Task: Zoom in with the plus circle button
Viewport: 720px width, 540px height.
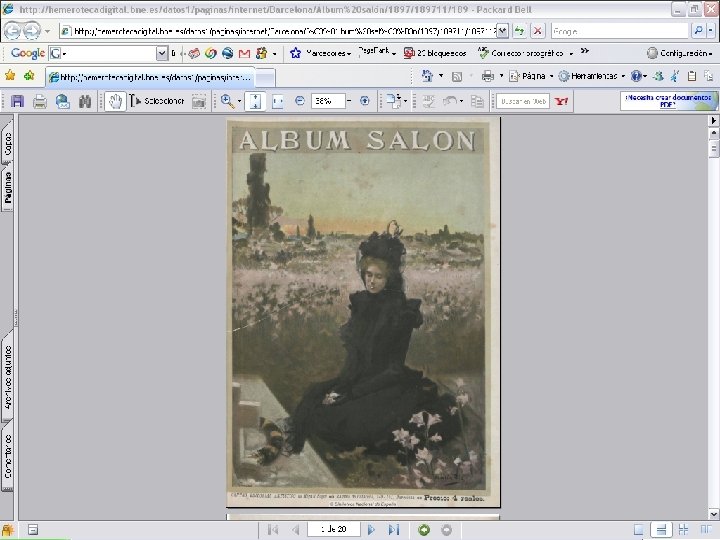Action: pyautogui.click(x=365, y=101)
